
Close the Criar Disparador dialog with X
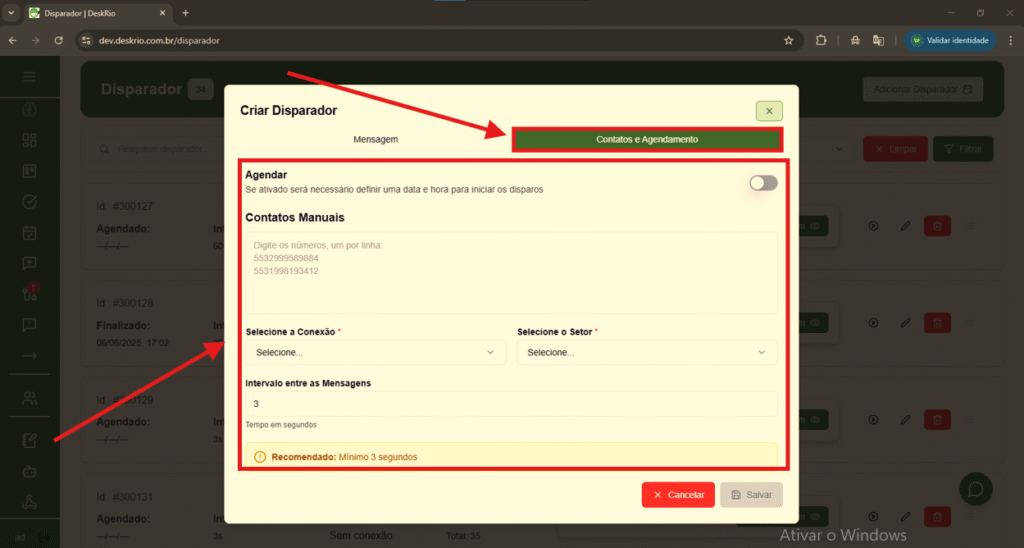click(769, 111)
